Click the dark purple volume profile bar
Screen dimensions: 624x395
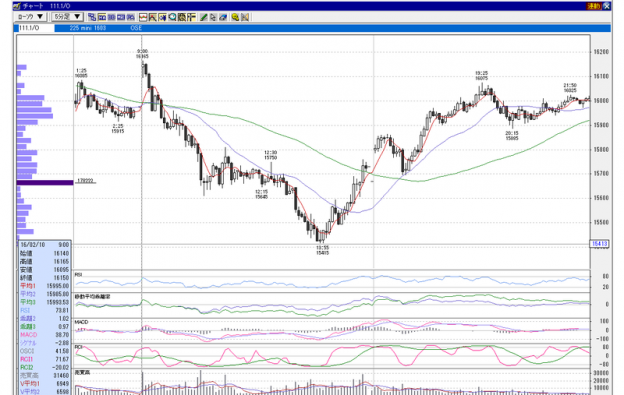coord(45,183)
